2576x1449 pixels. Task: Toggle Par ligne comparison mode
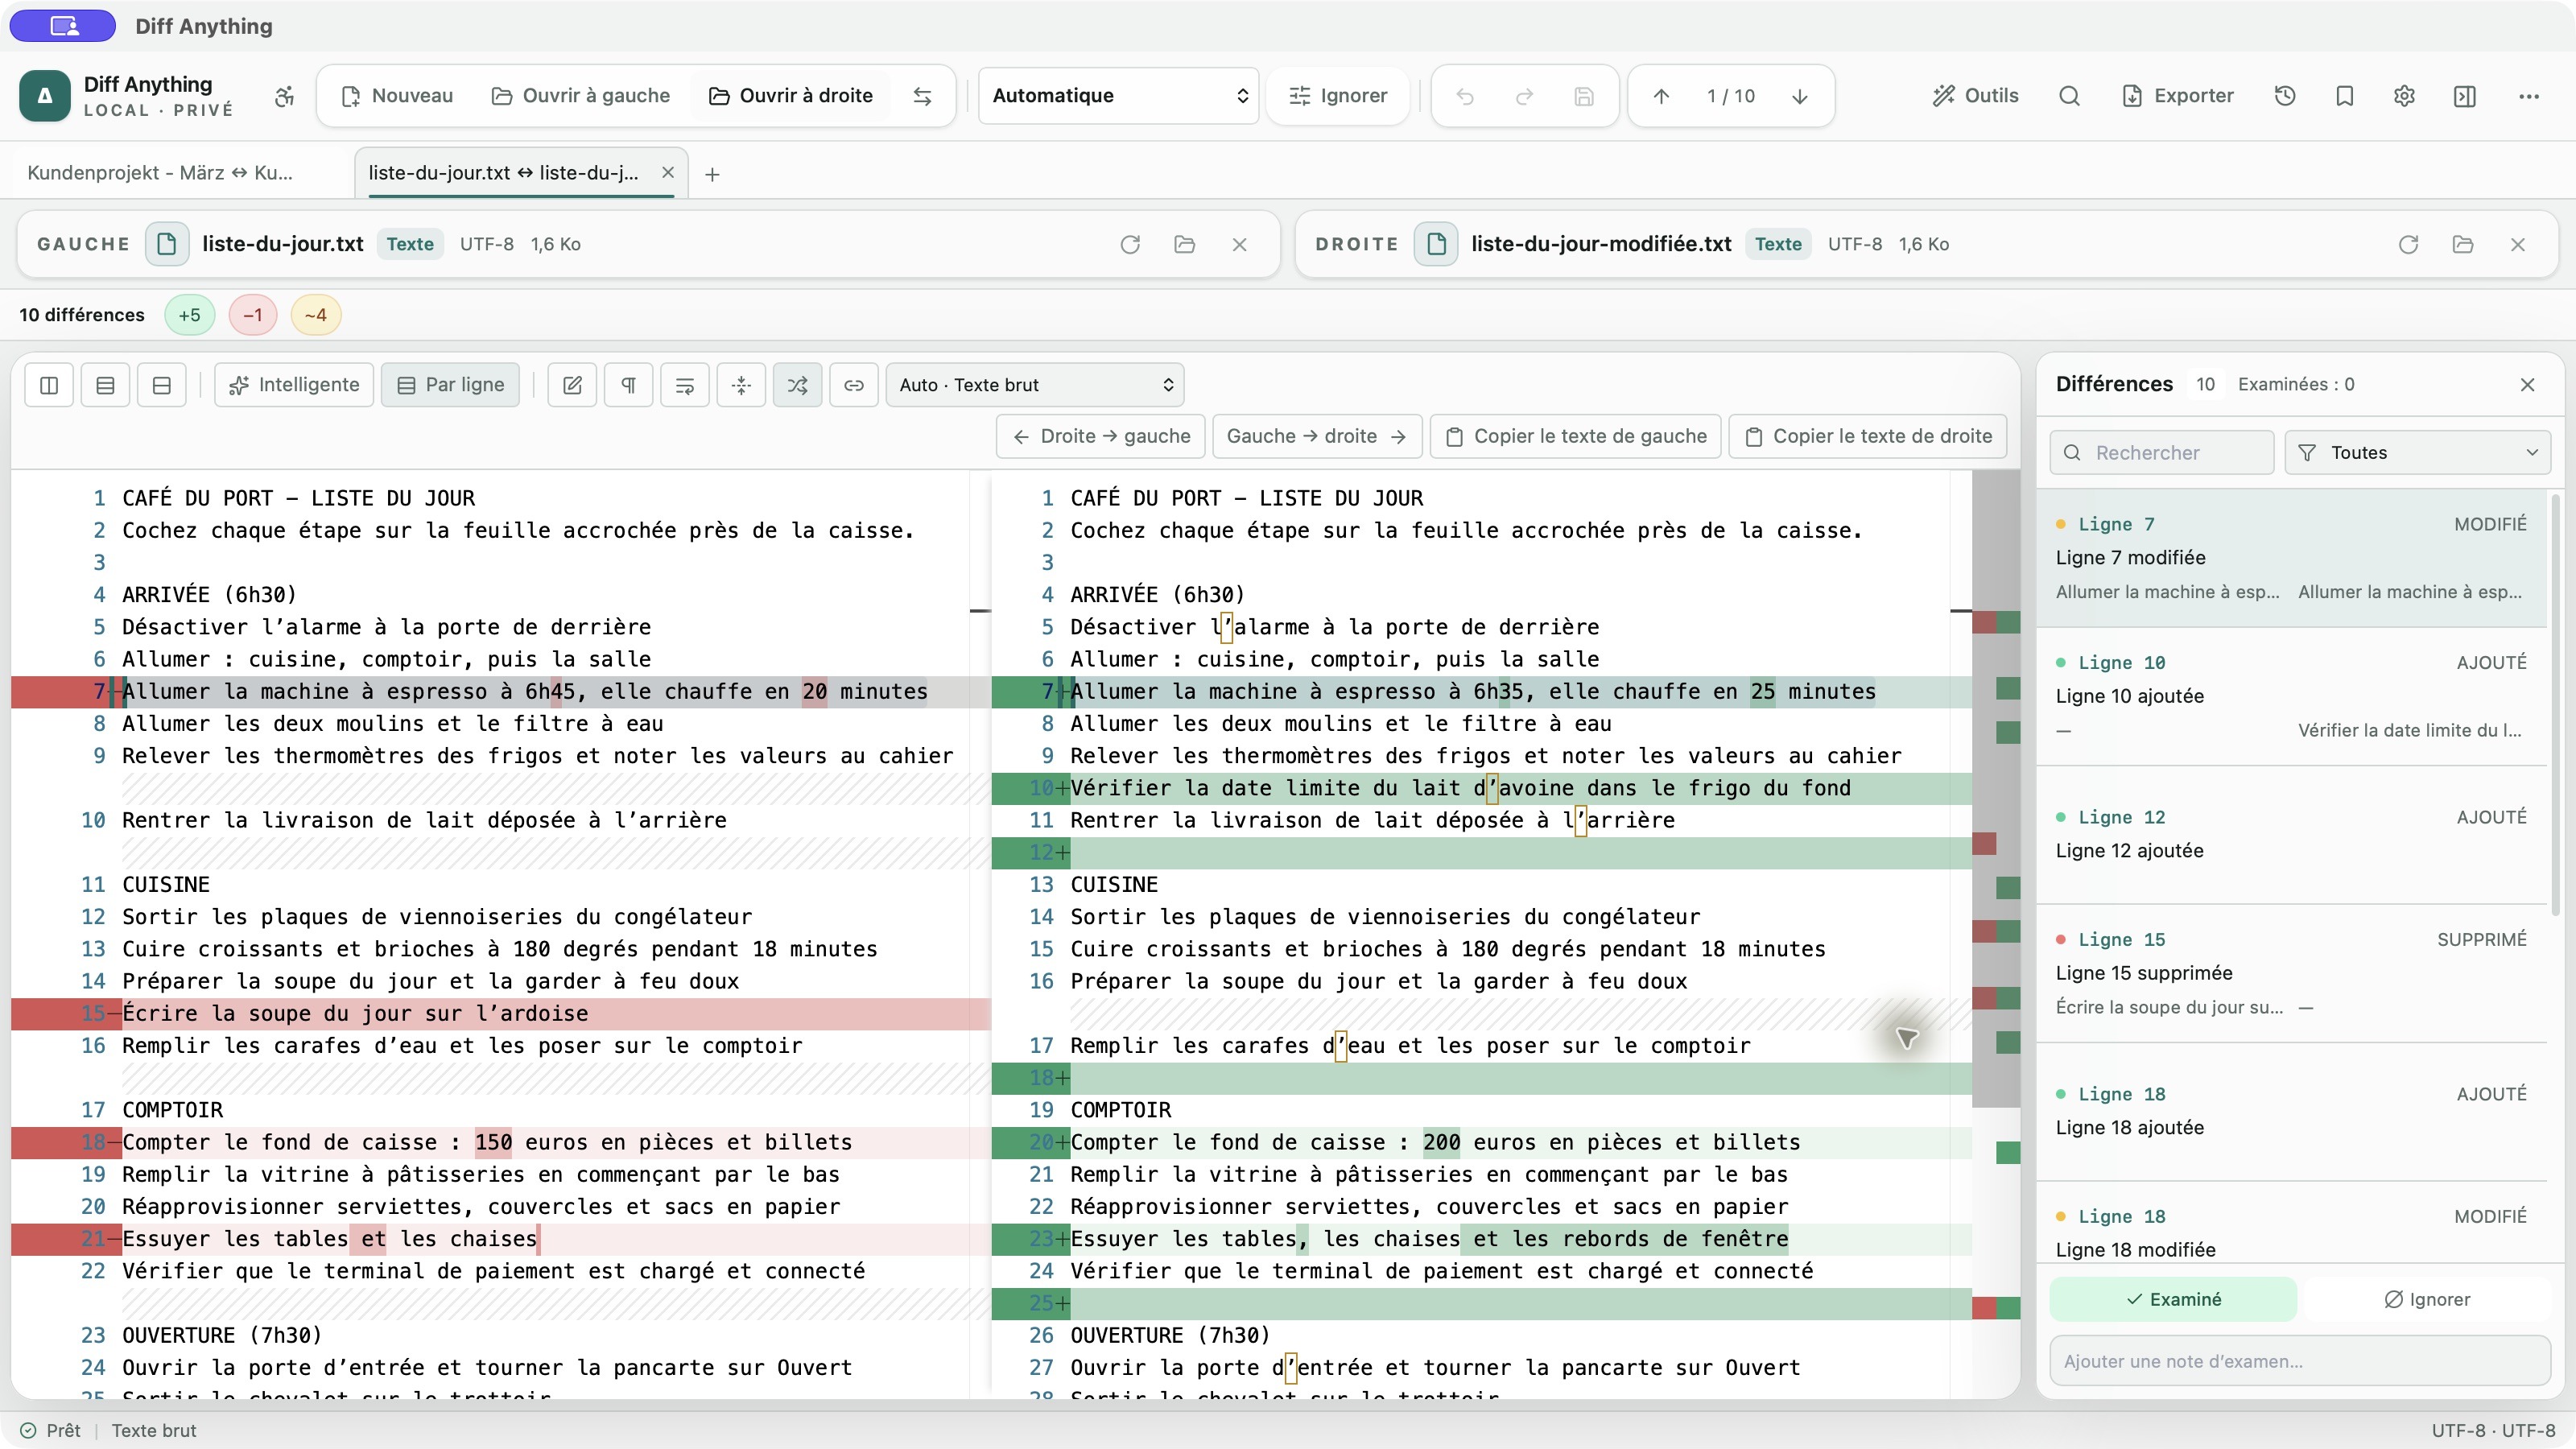(x=450, y=385)
